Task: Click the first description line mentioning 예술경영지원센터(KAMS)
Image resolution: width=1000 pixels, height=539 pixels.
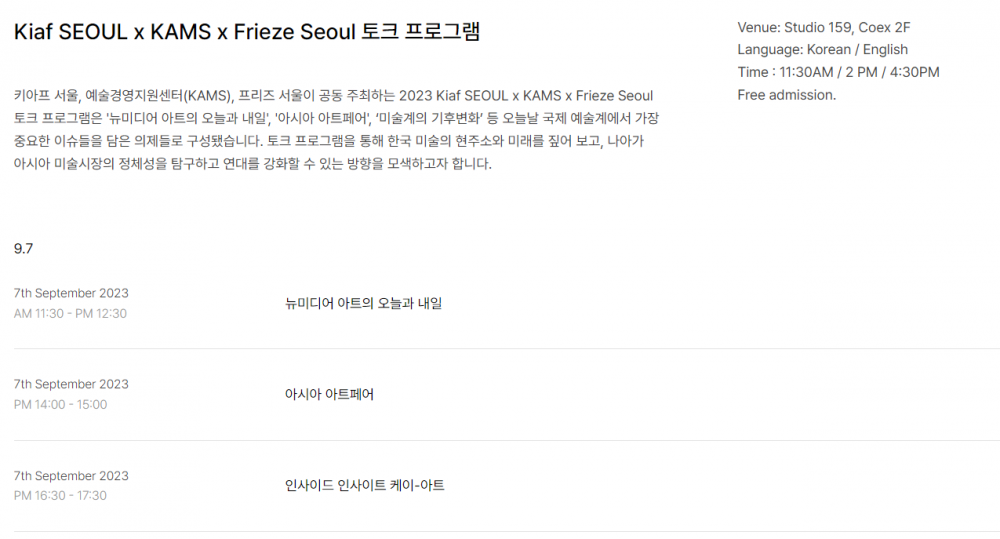Action: click(334, 96)
